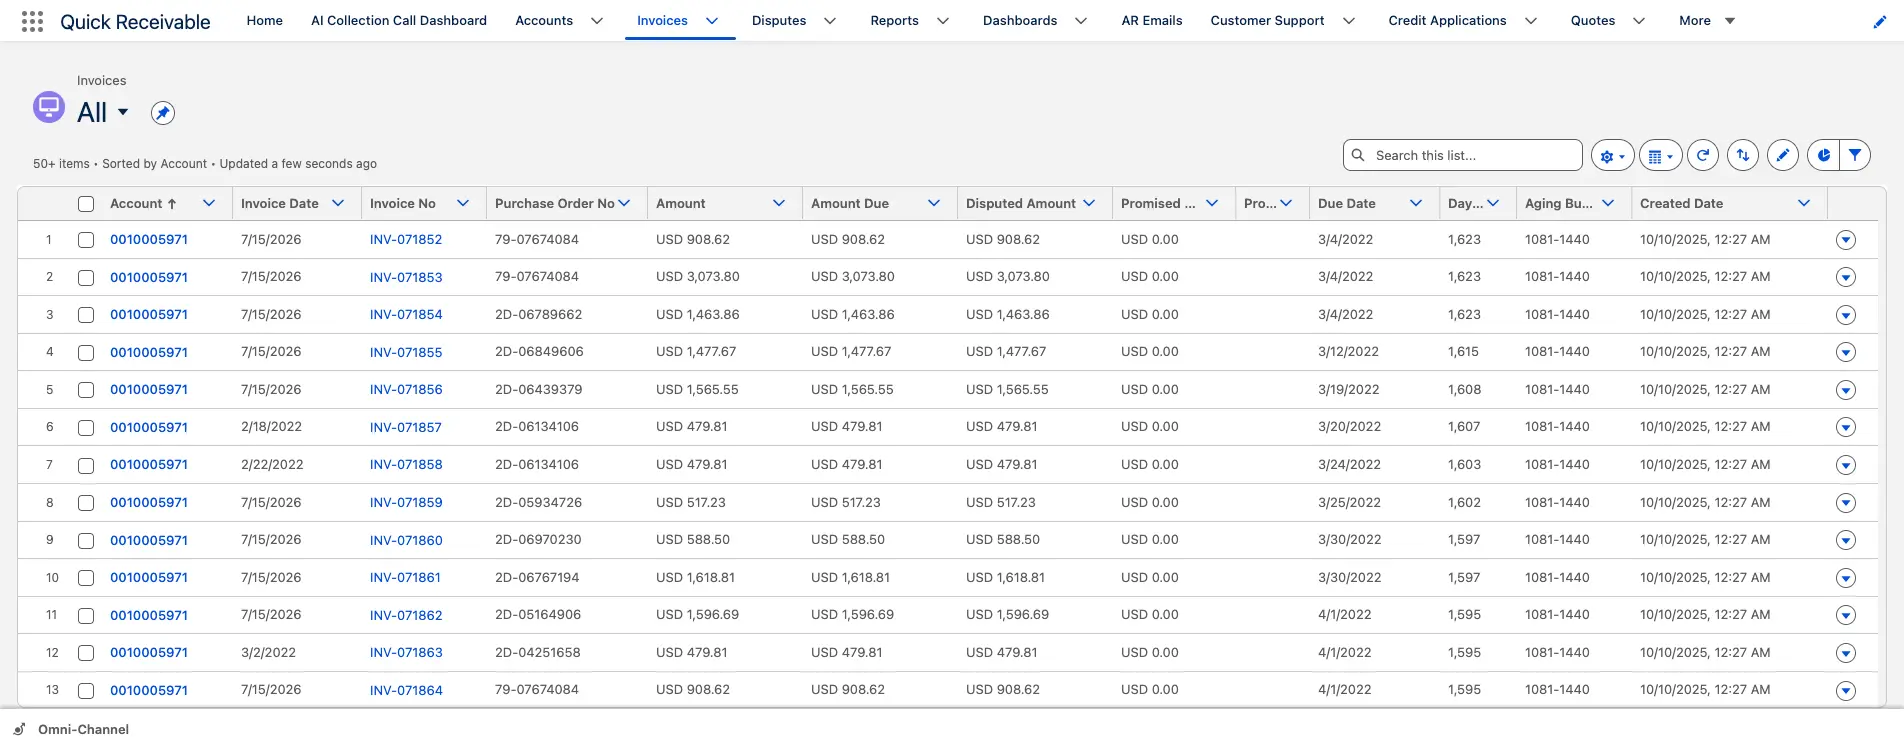The height and width of the screenshot is (749, 1904).
Task: Click the inline edit pencil button
Action: click(1782, 155)
